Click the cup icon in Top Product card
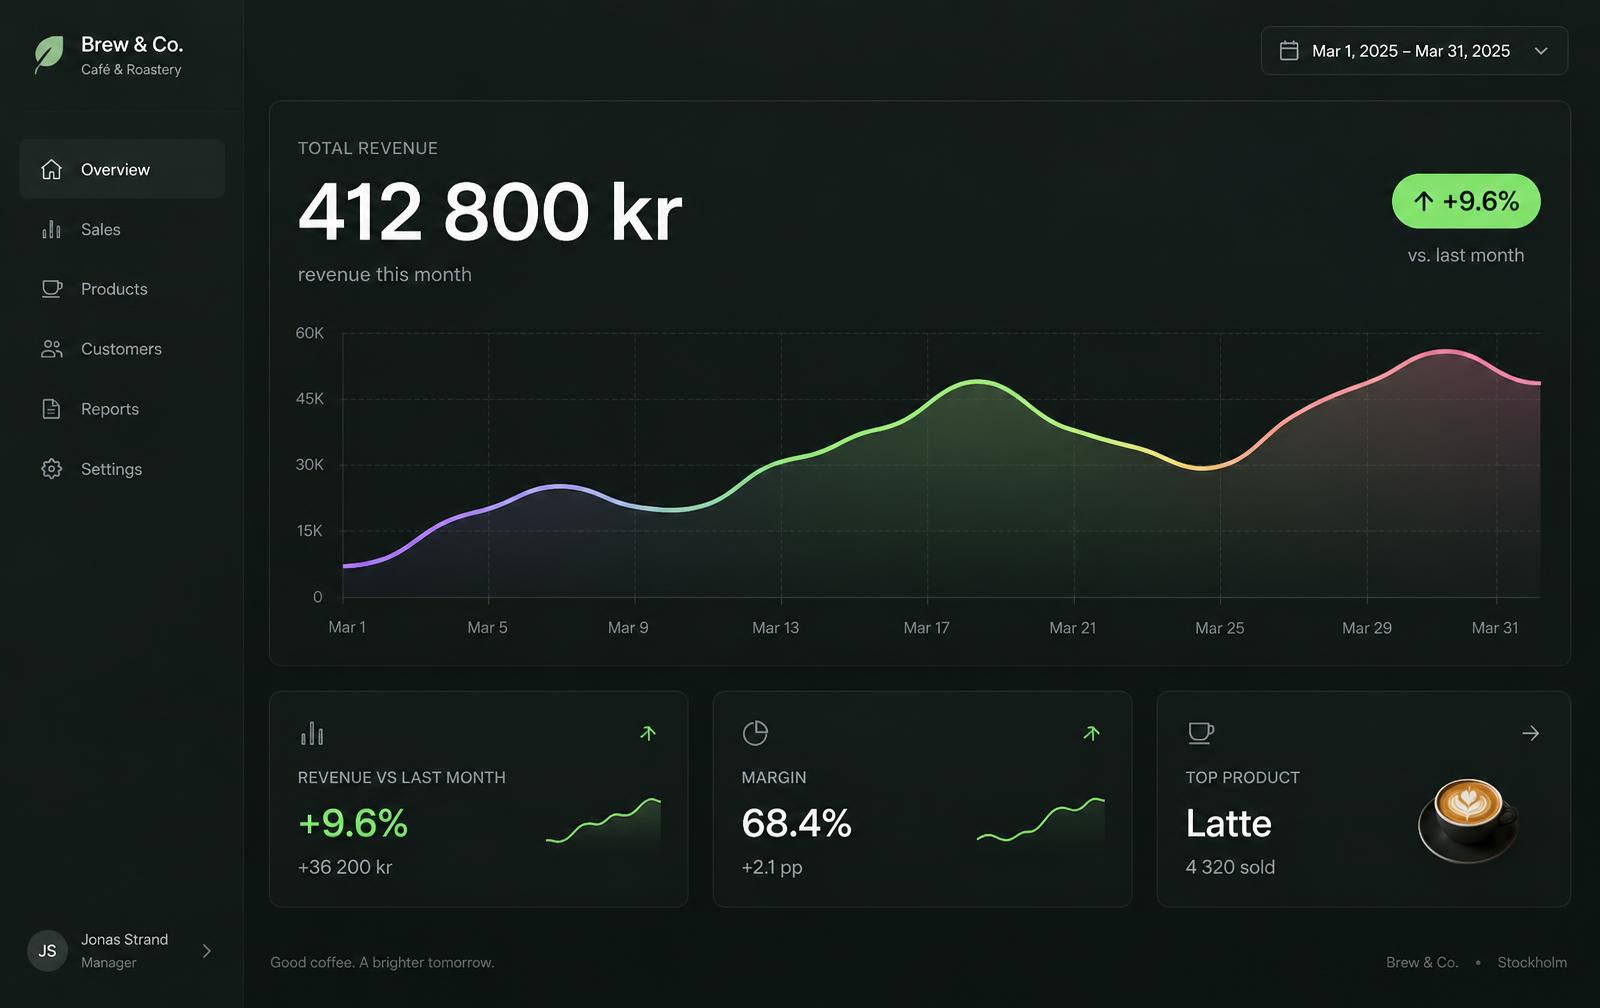Image resolution: width=1600 pixels, height=1008 pixels. 1200,733
